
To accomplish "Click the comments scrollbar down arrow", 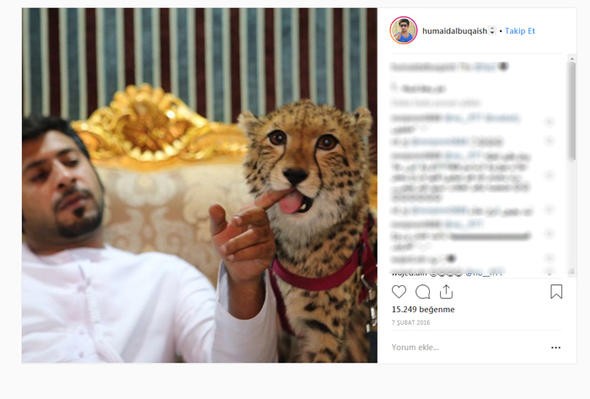I will click(572, 271).
